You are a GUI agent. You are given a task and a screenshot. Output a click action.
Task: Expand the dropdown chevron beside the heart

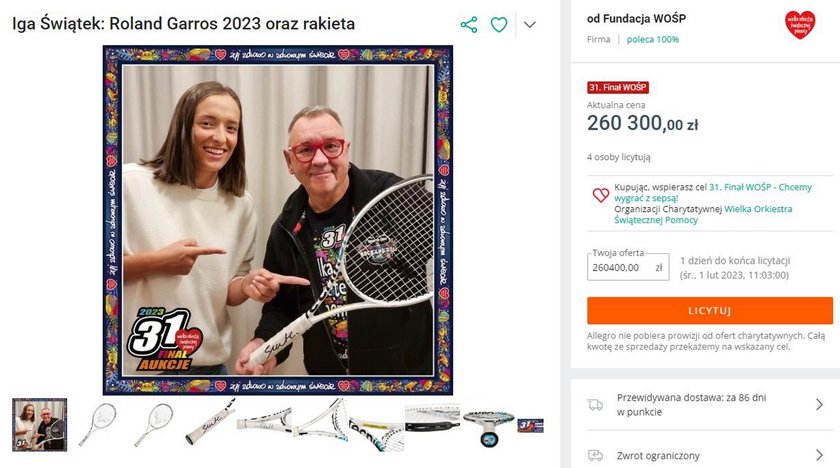pyautogui.click(x=530, y=25)
